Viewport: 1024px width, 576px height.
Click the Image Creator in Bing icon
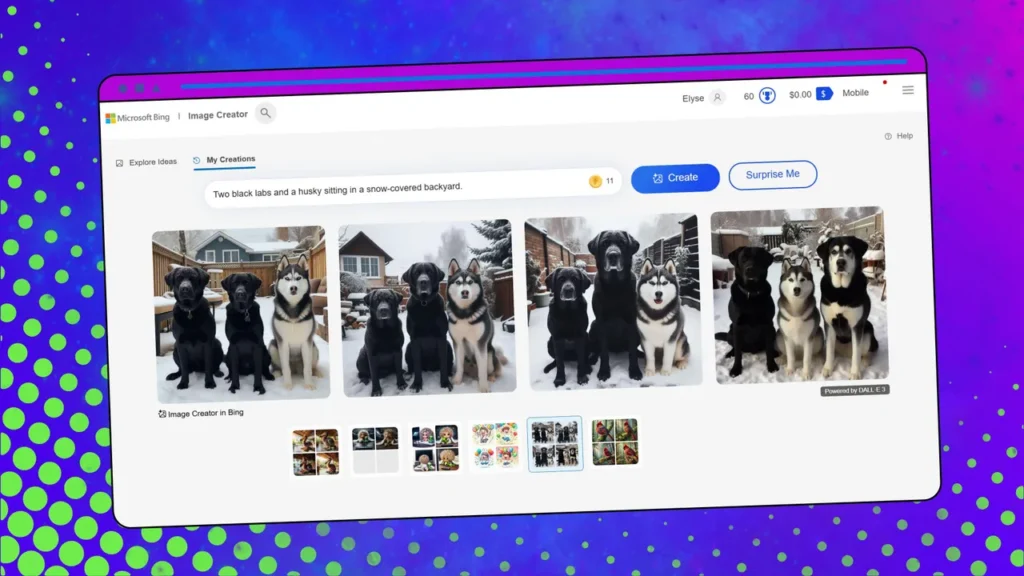[162, 413]
